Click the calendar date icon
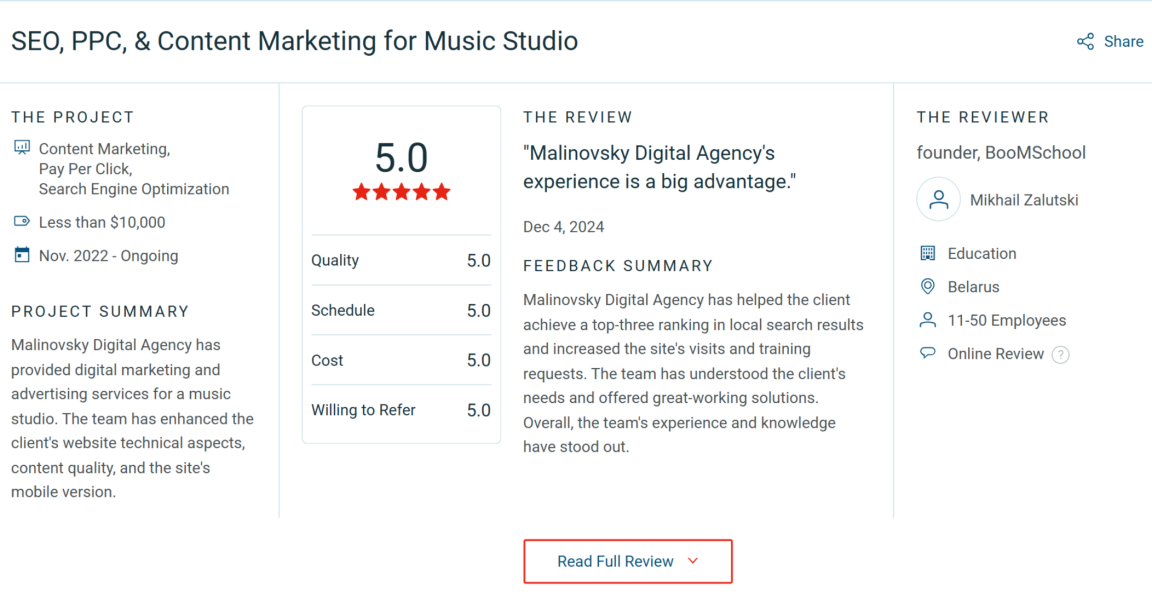This screenshot has width=1152, height=604. click(x=22, y=256)
